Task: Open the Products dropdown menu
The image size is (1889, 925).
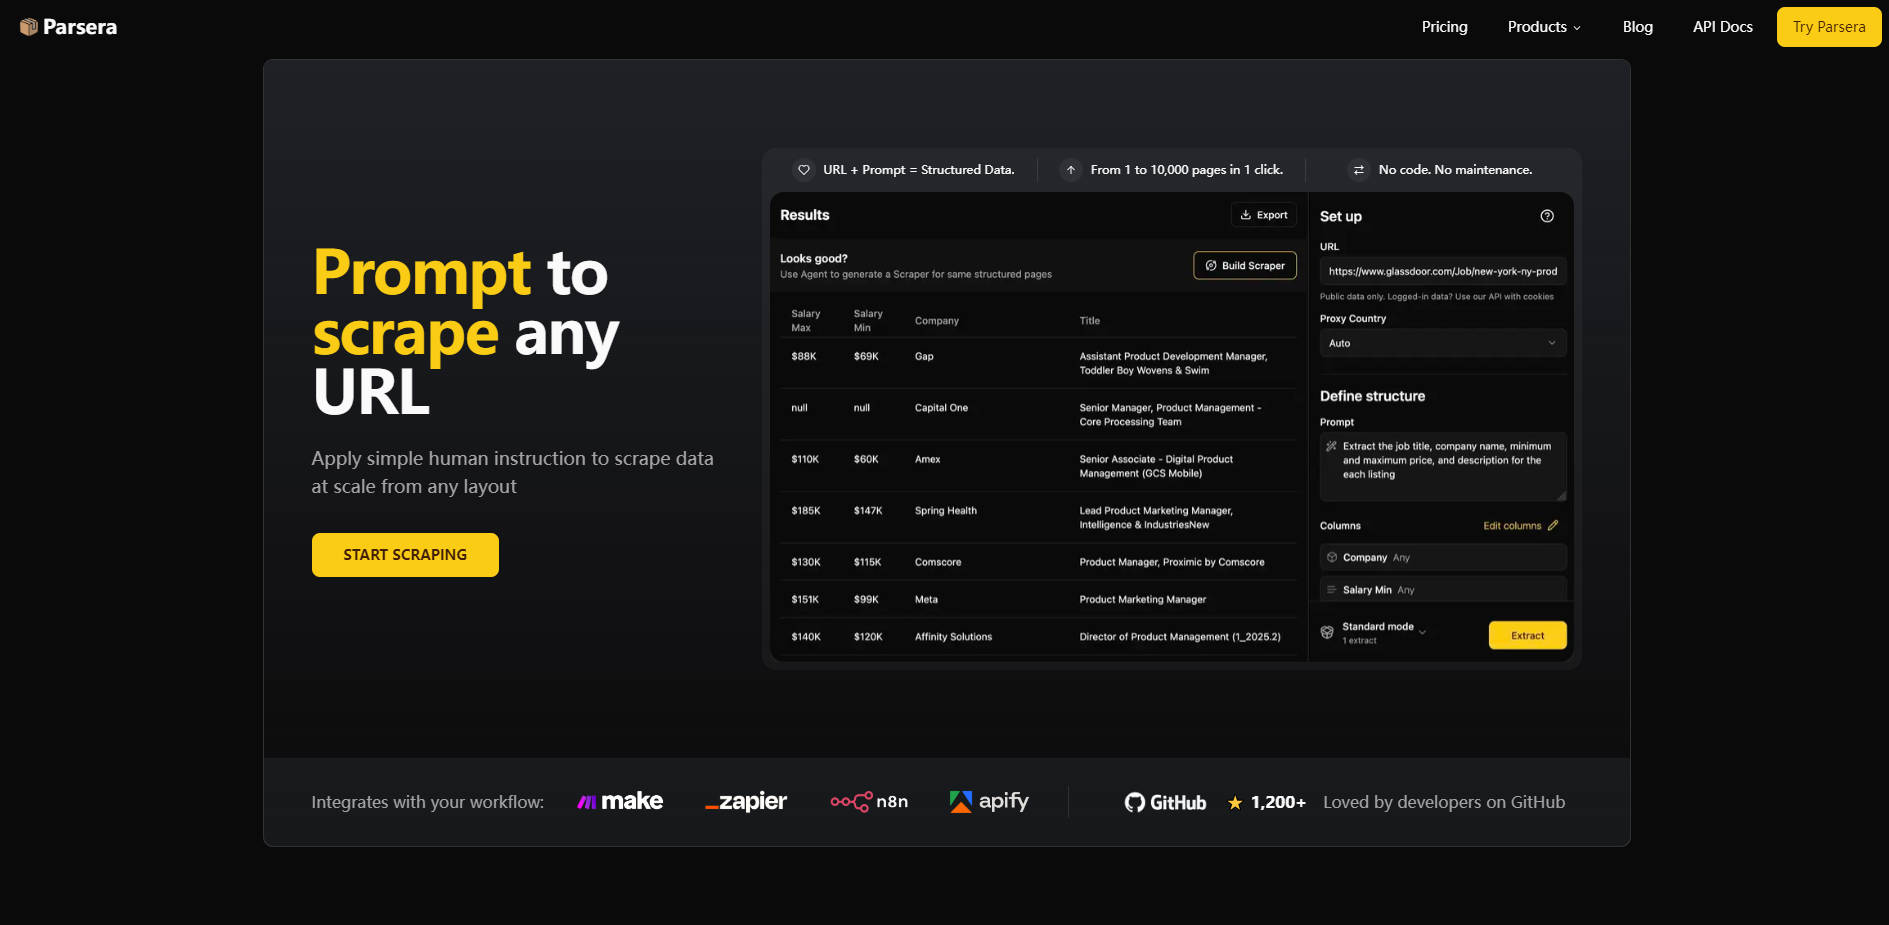Action: 1544,27
